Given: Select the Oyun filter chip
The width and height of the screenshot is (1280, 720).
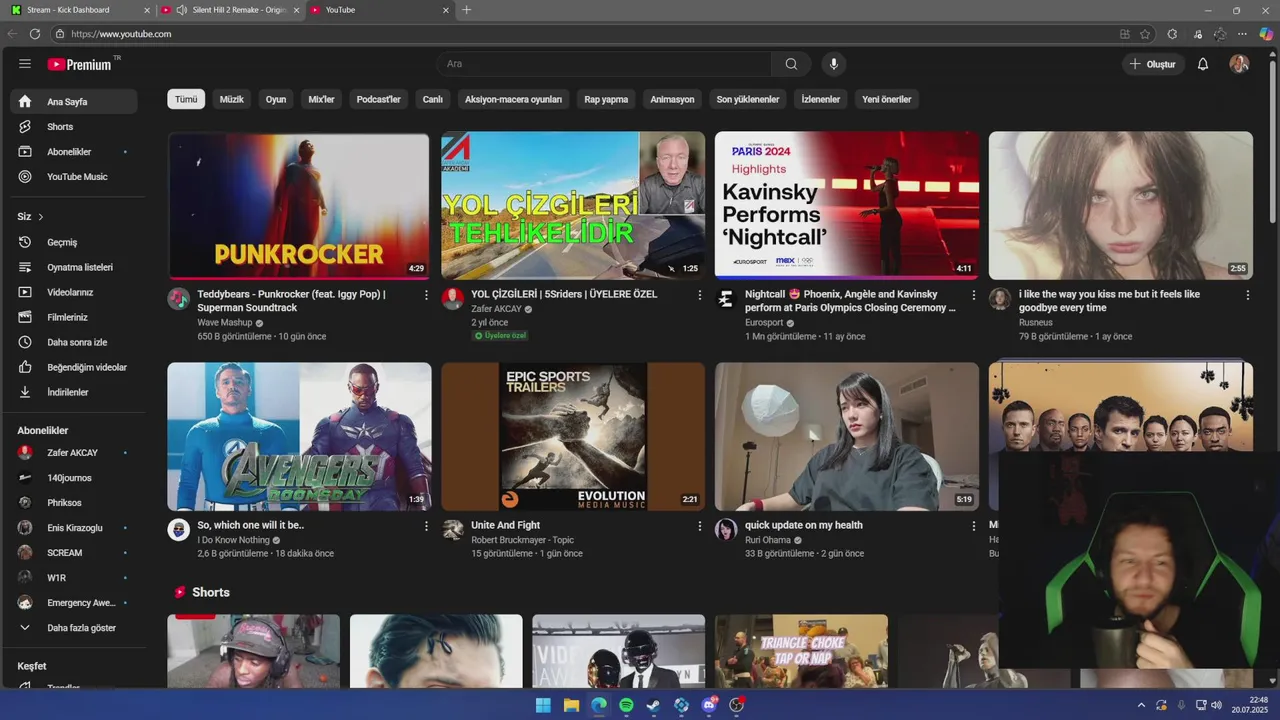Looking at the screenshot, I should (x=276, y=99).
